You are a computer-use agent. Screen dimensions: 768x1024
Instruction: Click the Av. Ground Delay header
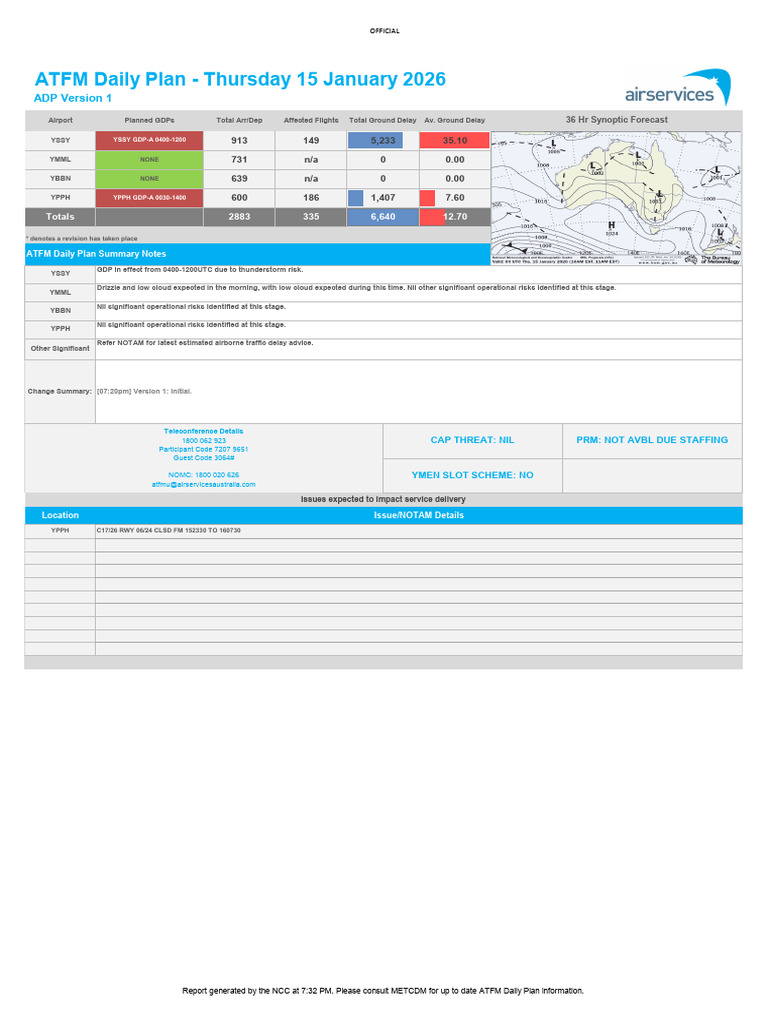pos(455,120)
